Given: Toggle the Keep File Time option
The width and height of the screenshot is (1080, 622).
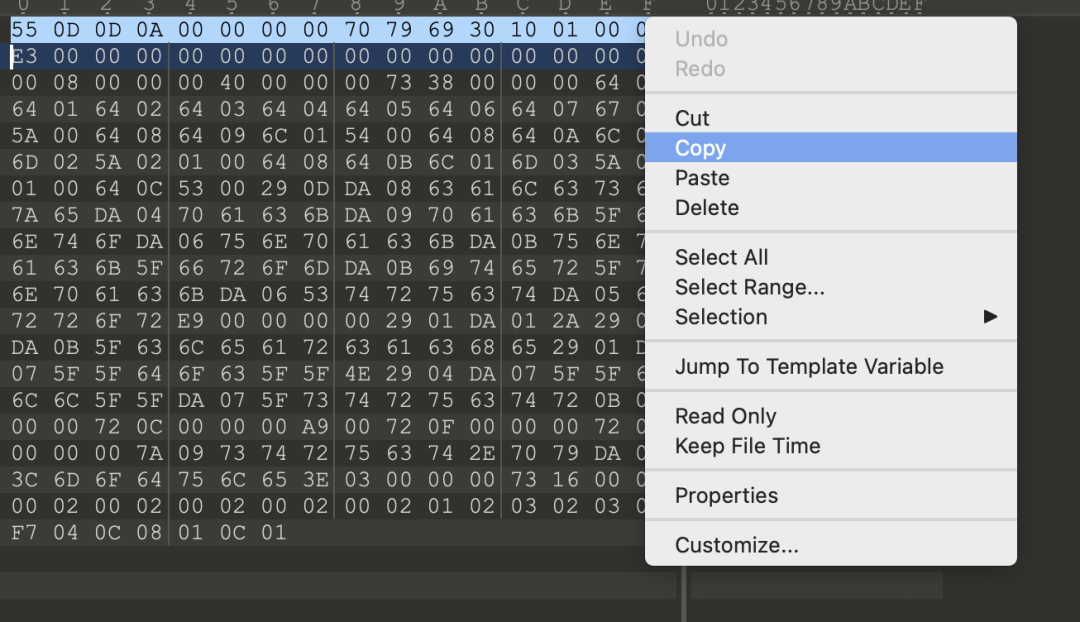Looking at the screenshot, I should click(x=747, y=446).
